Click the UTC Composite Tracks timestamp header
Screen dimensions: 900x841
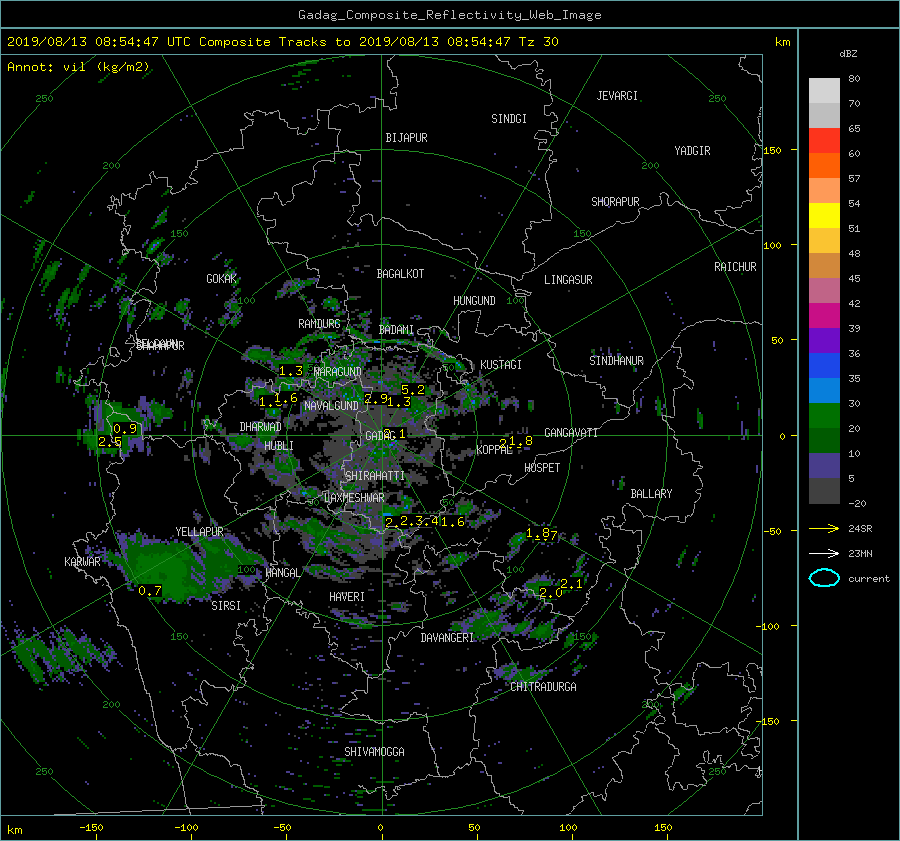point(282,42)
